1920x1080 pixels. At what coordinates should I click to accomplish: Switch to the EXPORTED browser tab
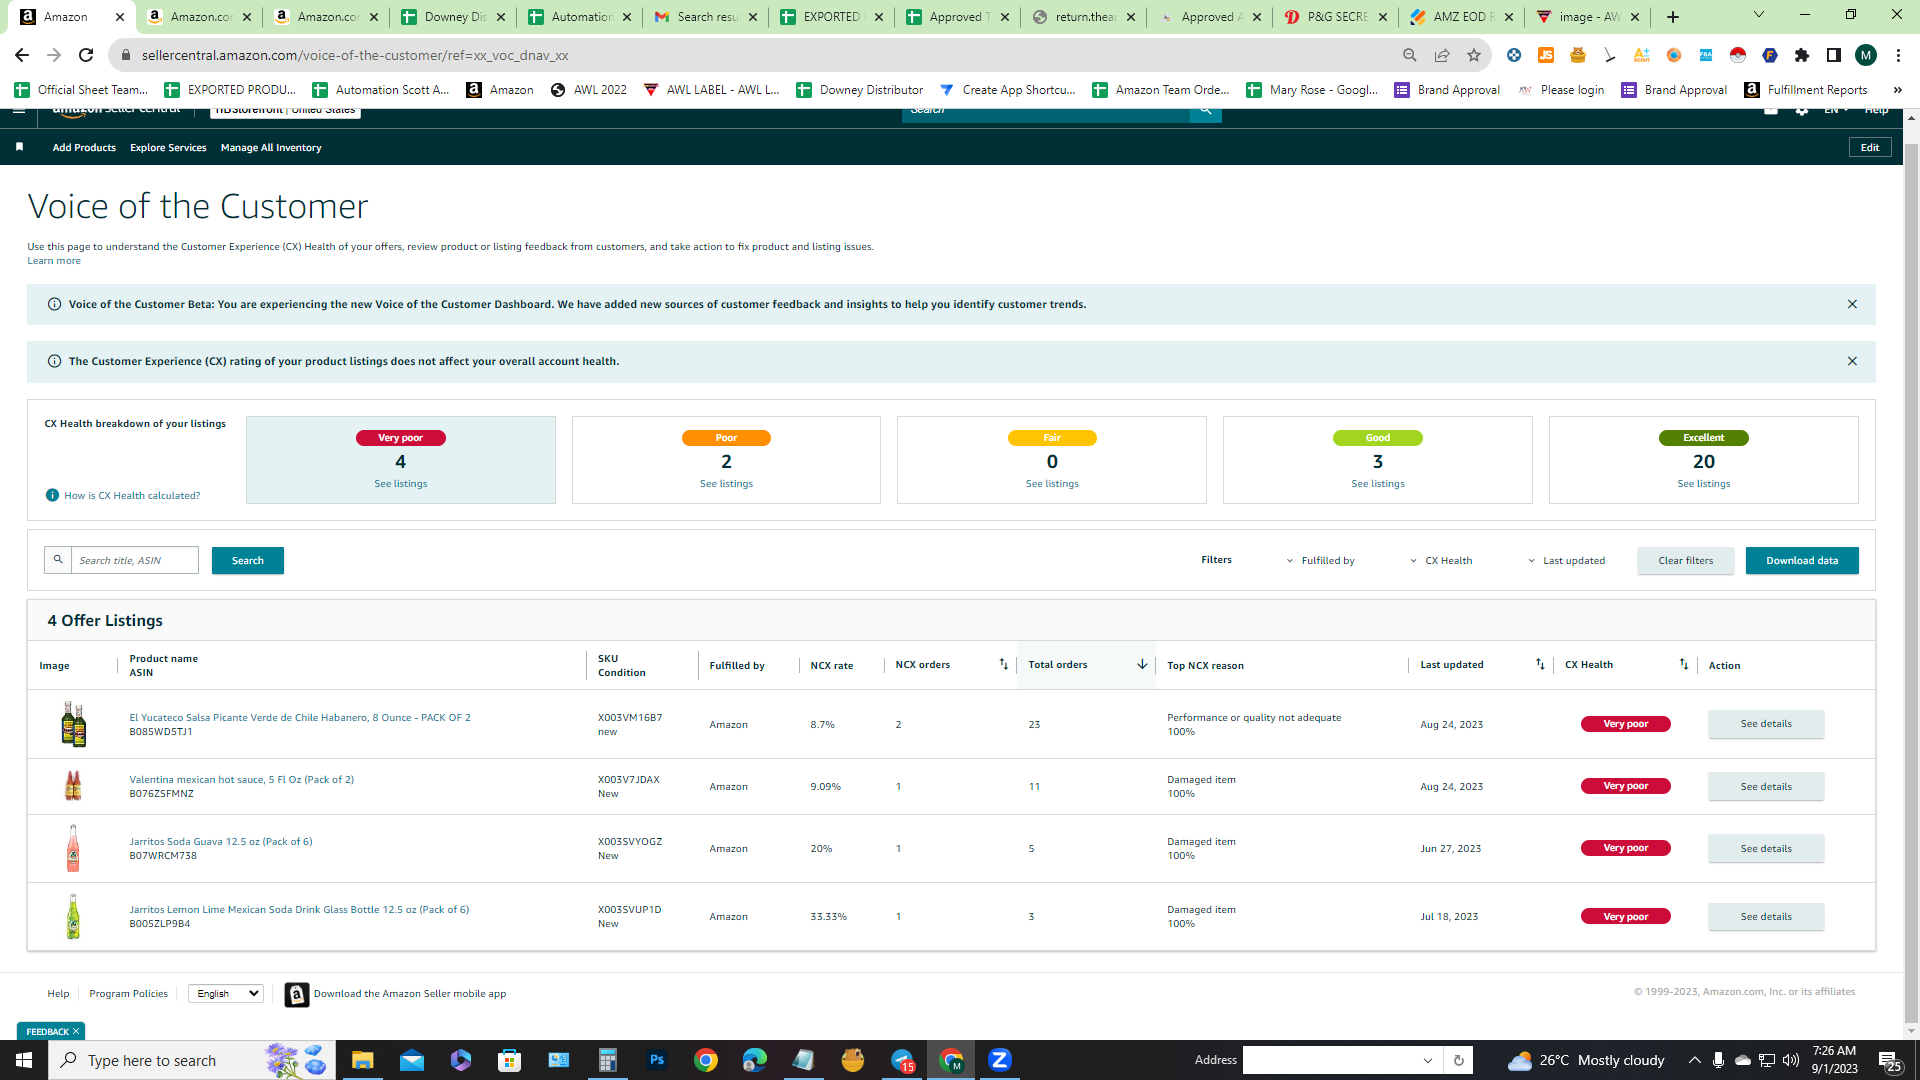tap(831, 17)
